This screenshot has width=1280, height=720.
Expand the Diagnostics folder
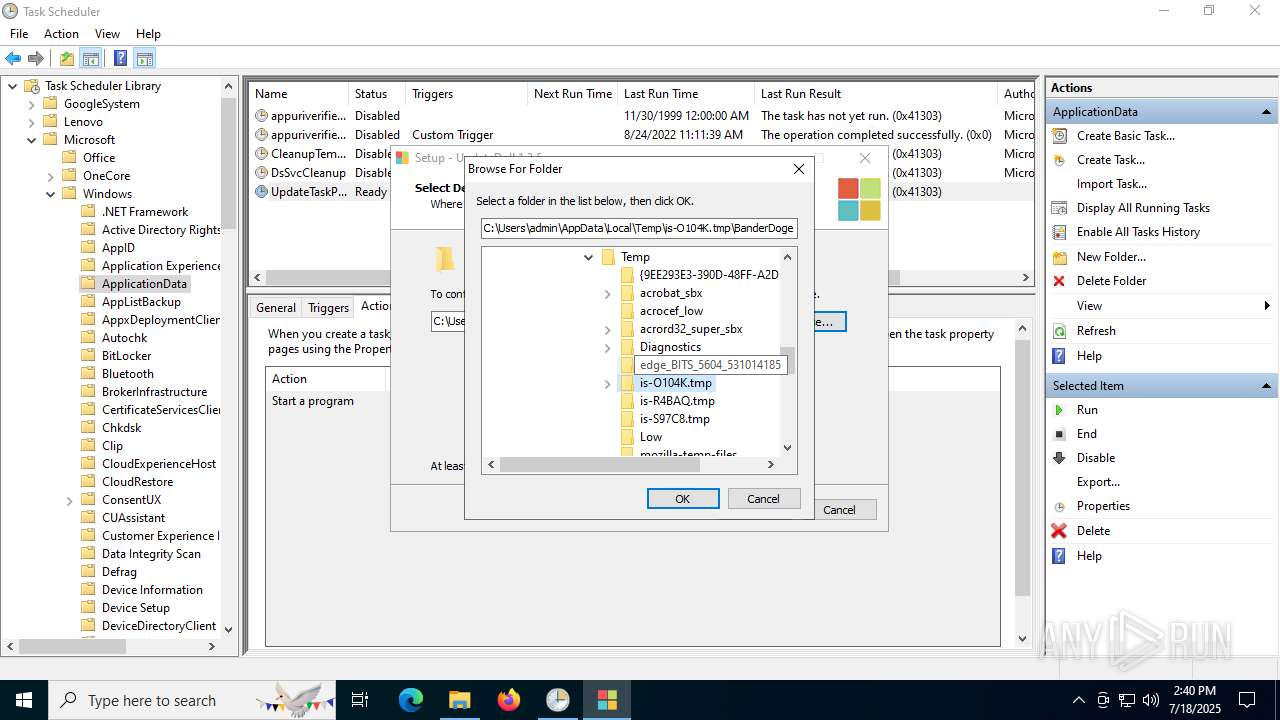(x=607, y=348)
